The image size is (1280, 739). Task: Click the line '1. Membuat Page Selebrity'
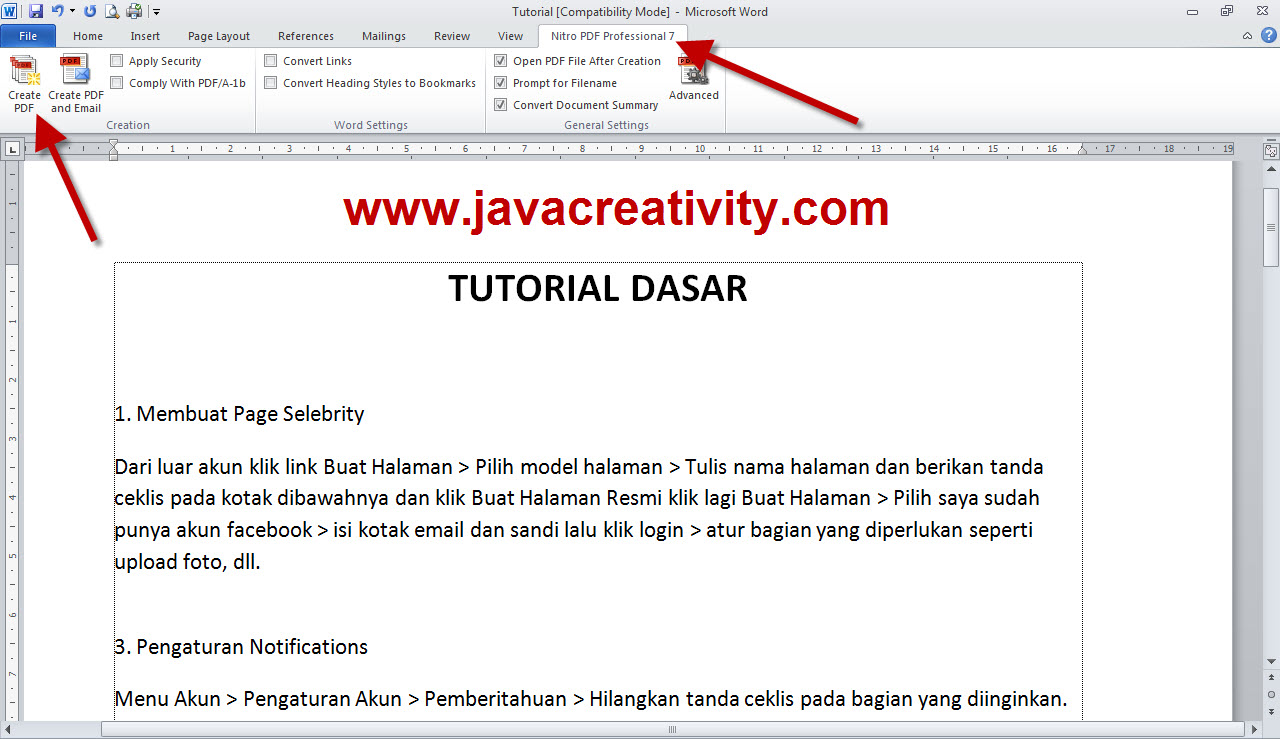click(239, 414)
